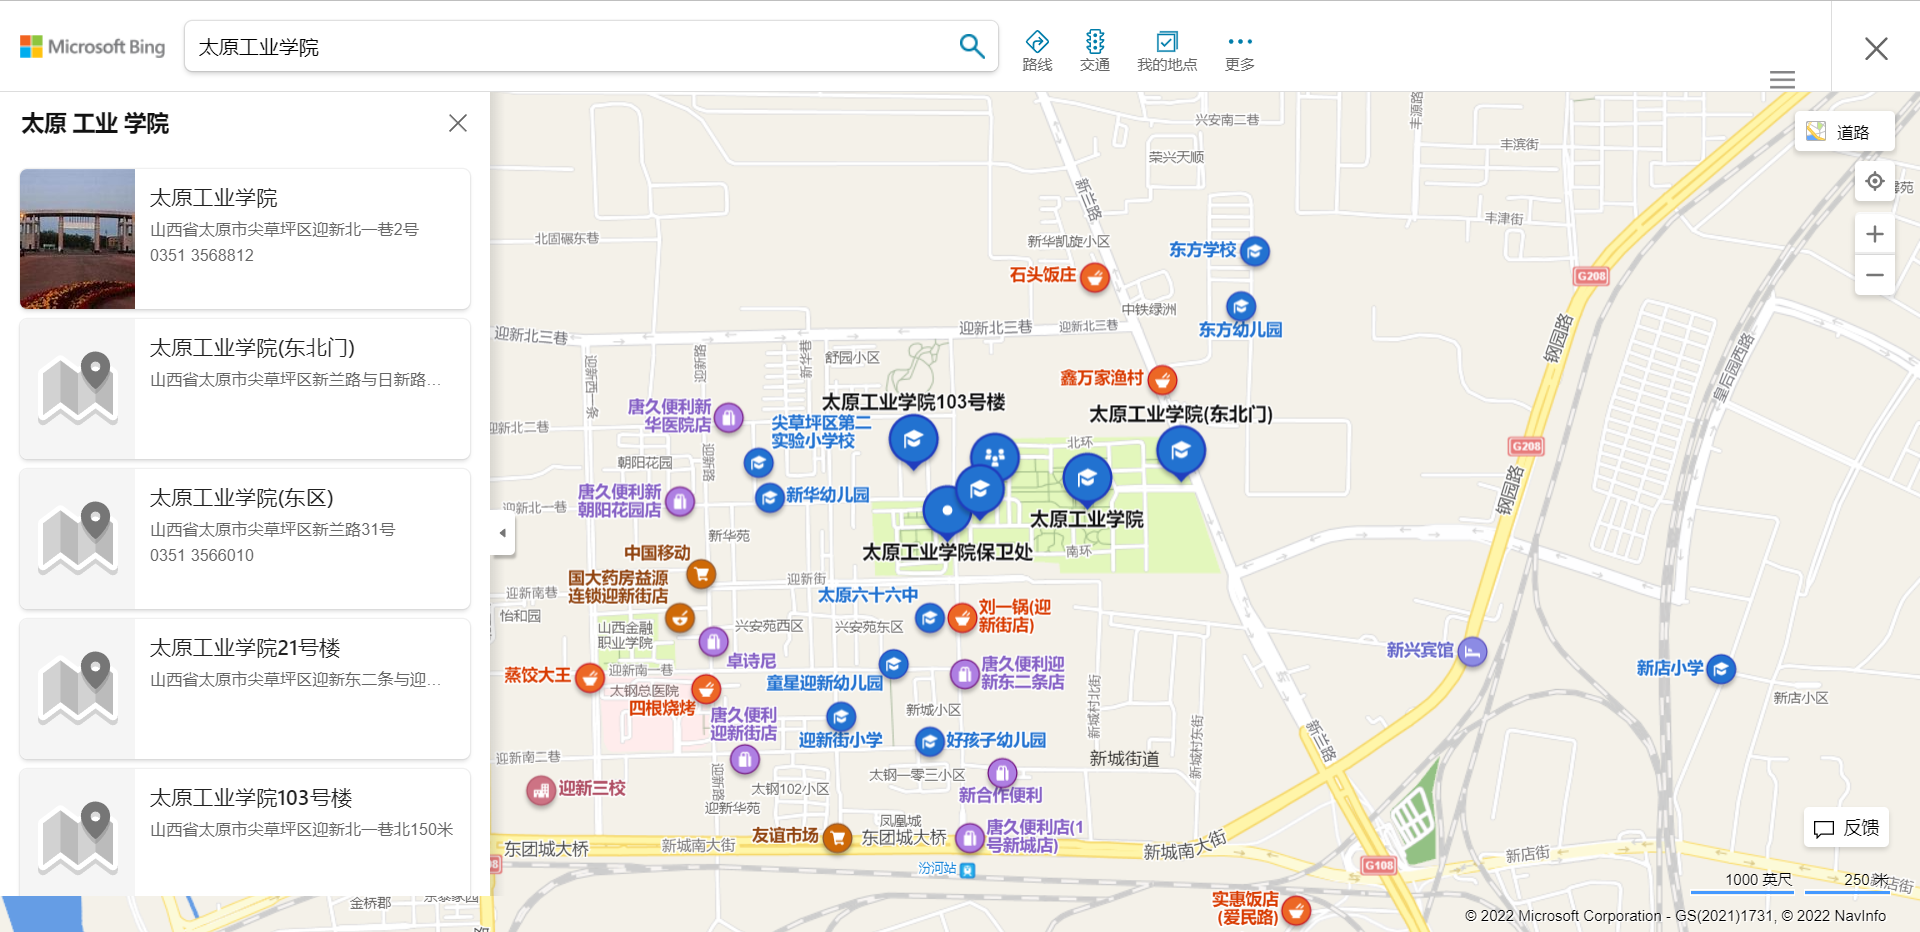Open the 路线 directions tool

(1037, 51)
